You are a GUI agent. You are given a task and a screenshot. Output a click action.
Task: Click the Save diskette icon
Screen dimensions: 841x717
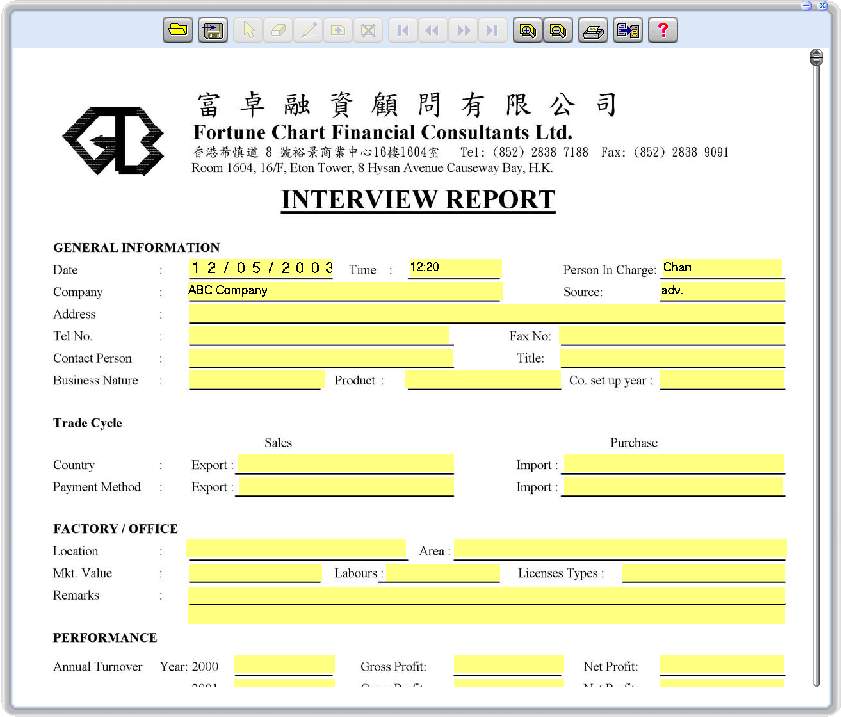point(211,30)
